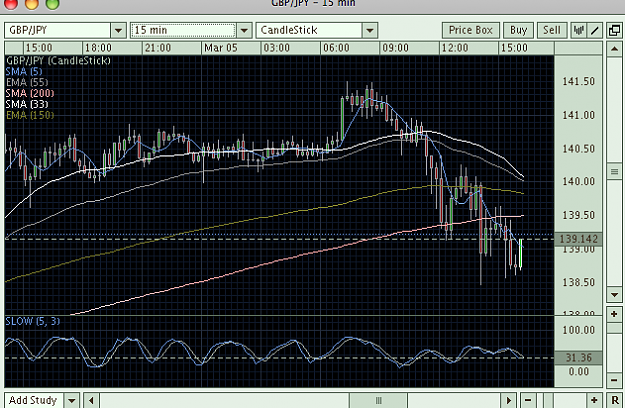The width and height of the screenshot is (625, 408).
Task: Click the R reset button
Action: (614, 400)
